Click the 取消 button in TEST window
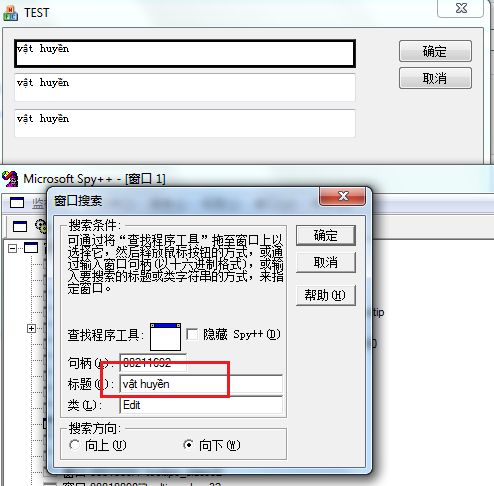Viewport: 494px width, 486px height. tap(435, 78)
